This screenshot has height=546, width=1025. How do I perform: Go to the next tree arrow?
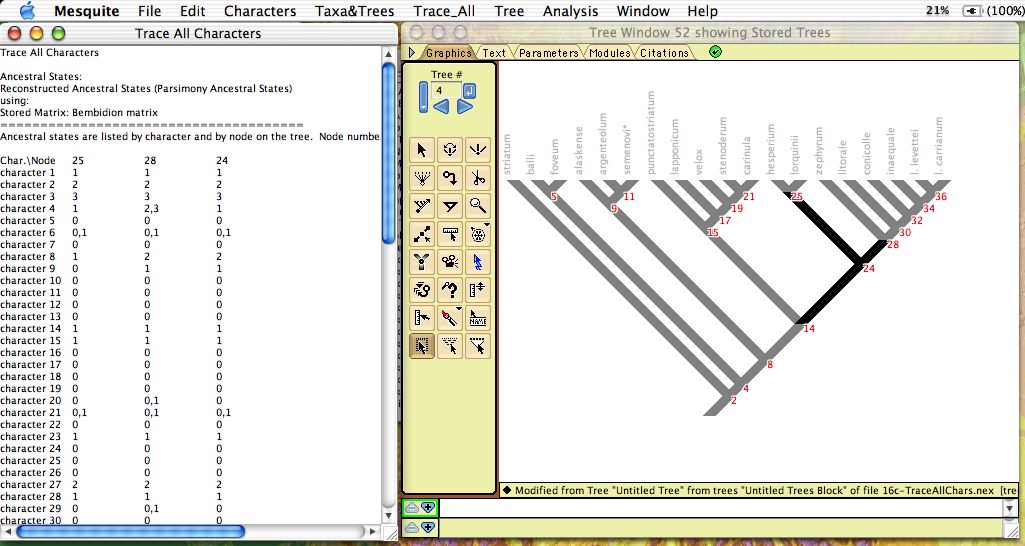point(465,107)
